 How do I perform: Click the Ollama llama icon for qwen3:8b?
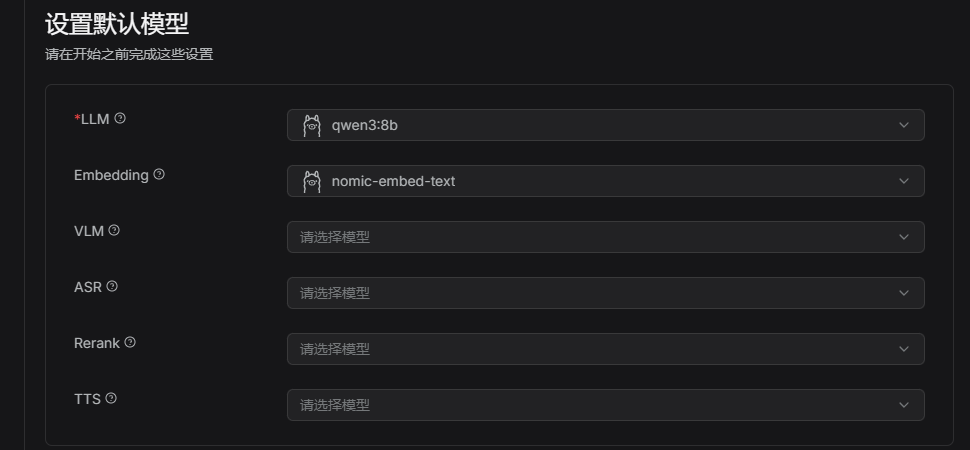click(312, 126)
